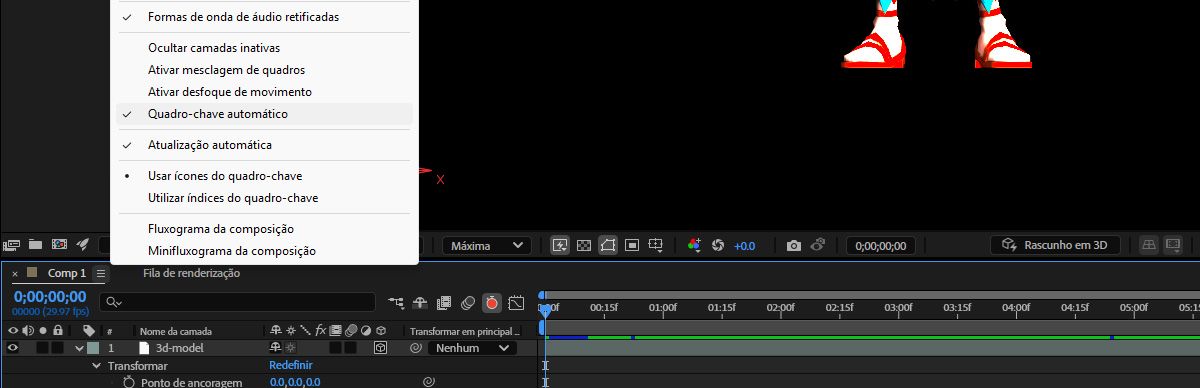Toggle mask and shape path visibility

608,245
